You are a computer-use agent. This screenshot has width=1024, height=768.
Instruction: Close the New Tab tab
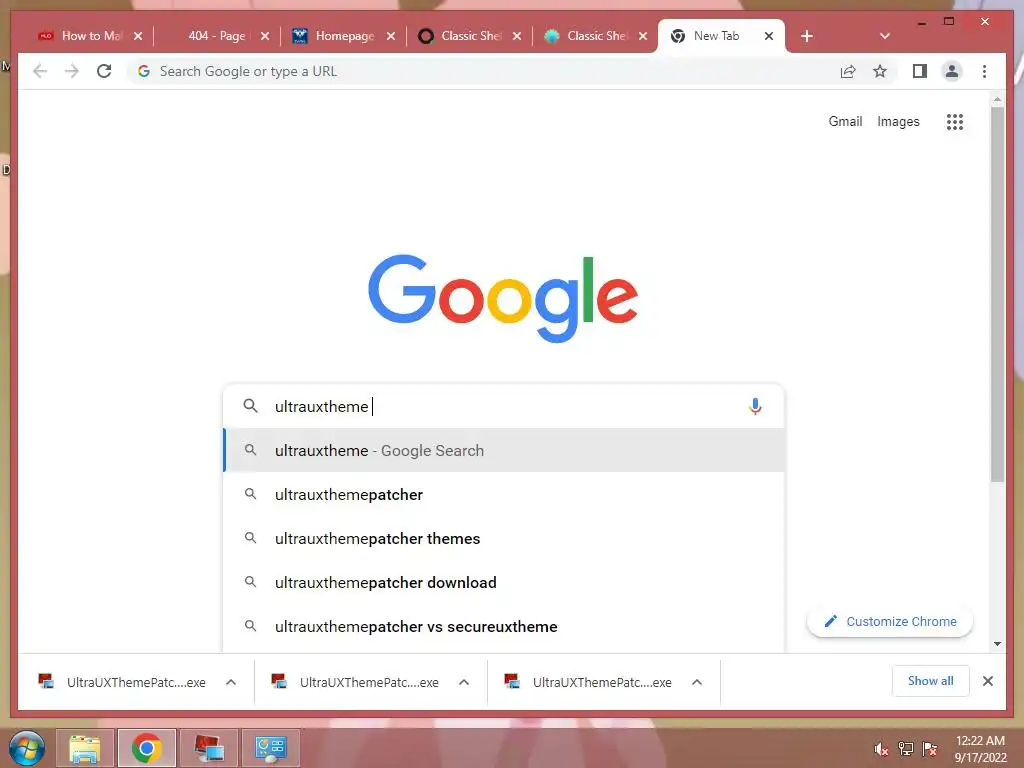click(x=769, y=36)
